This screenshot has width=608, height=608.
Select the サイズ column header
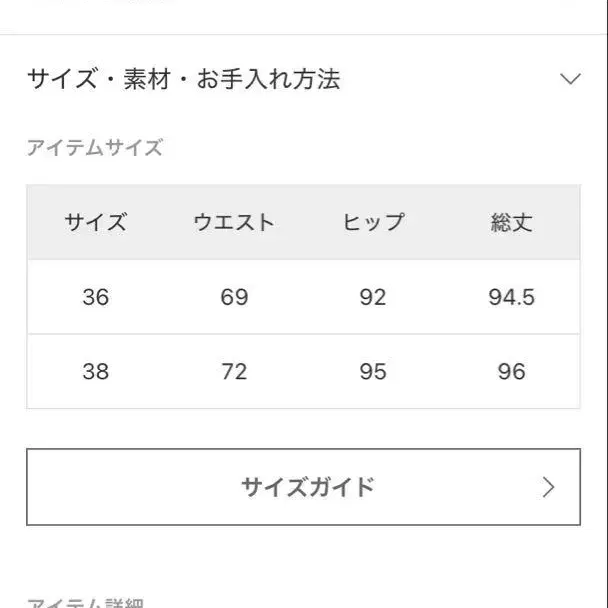[96, 222]
